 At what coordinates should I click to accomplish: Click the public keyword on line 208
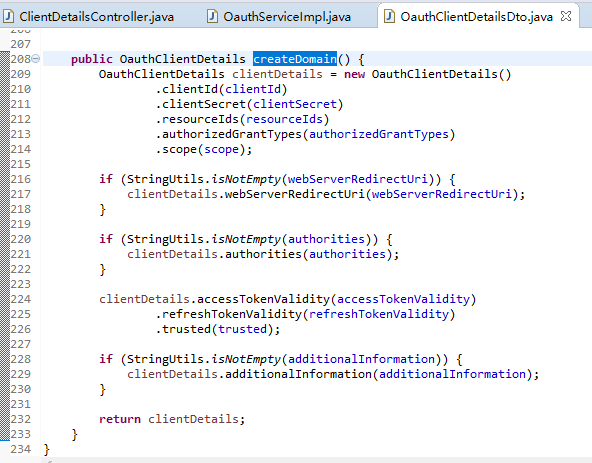point(92,59)
